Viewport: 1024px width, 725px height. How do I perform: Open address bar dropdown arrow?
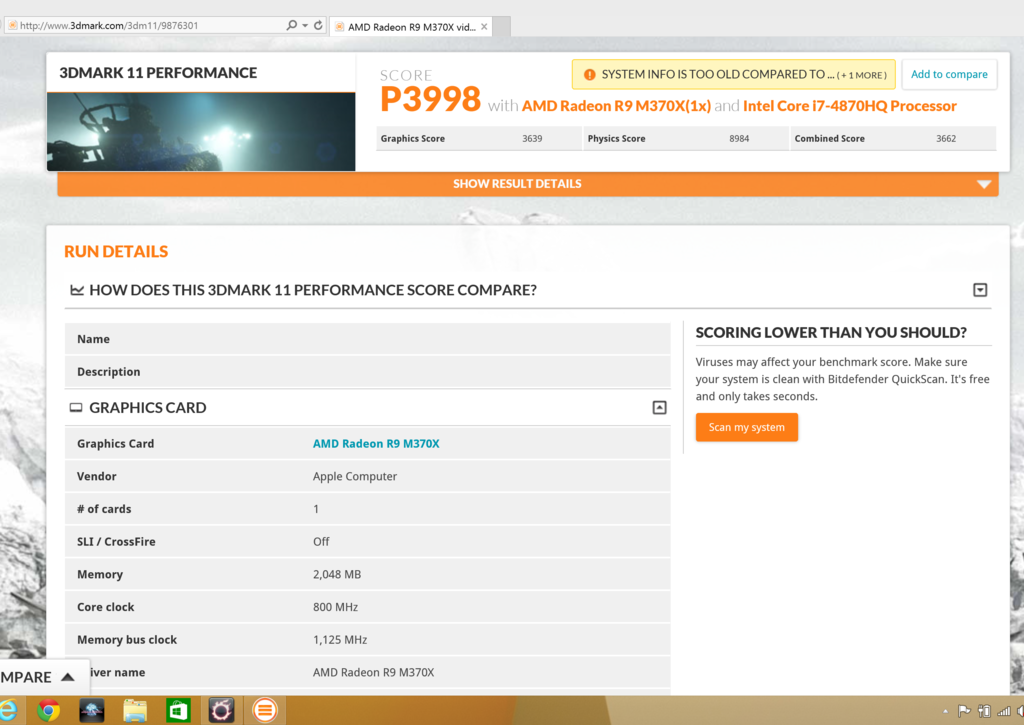pos(305,25)
